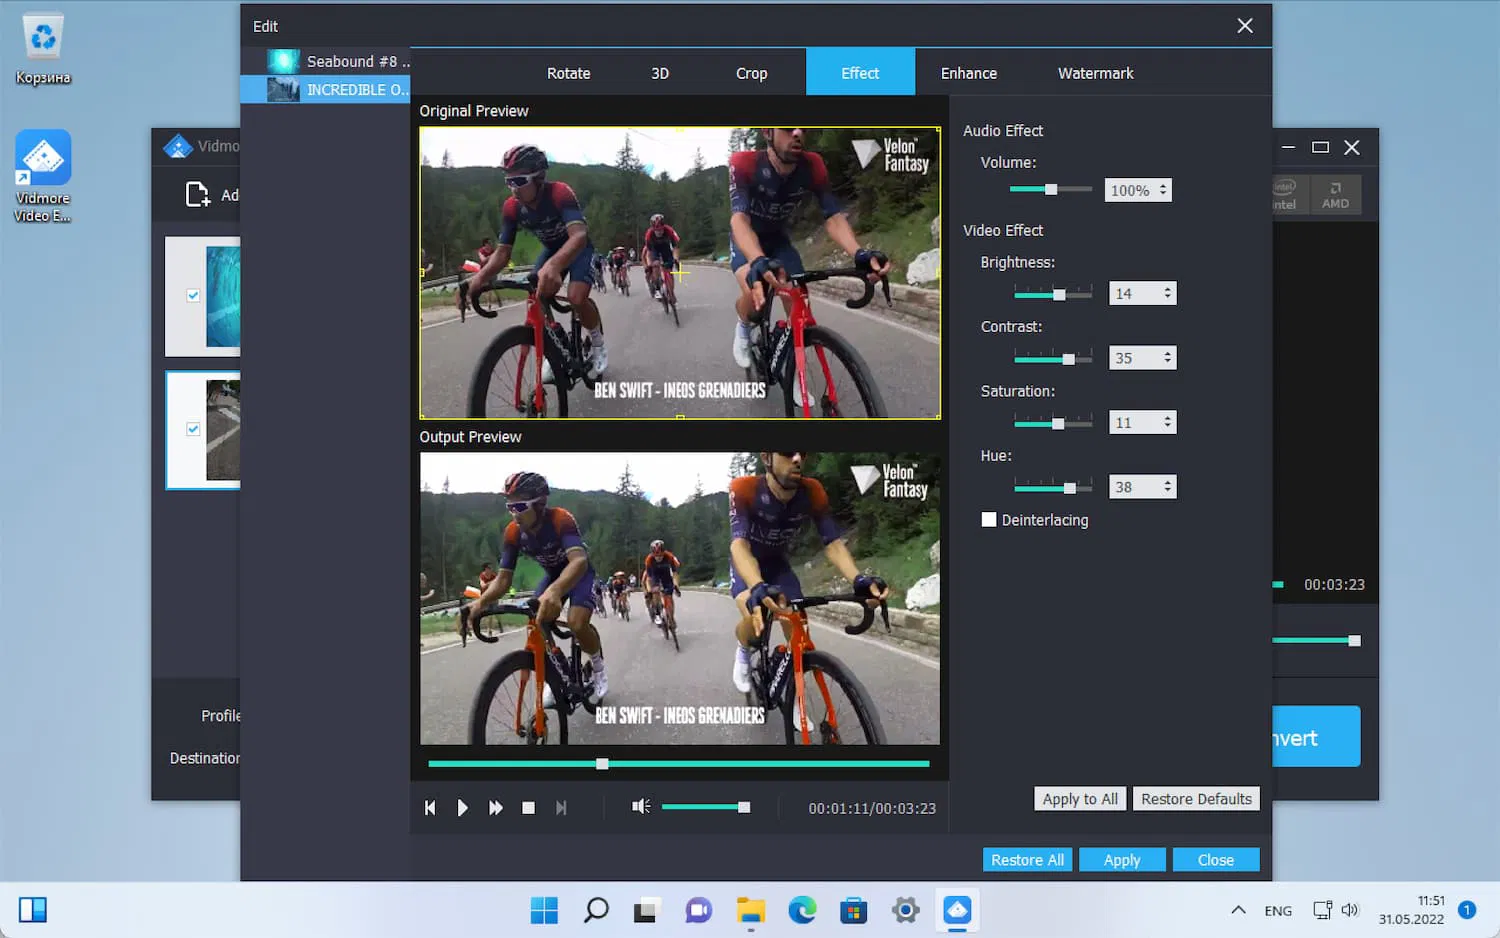This screenshot has width=1500, height=938.
Task: Open Microsoft Edge from the taskbar
Action: pos(802,910)
